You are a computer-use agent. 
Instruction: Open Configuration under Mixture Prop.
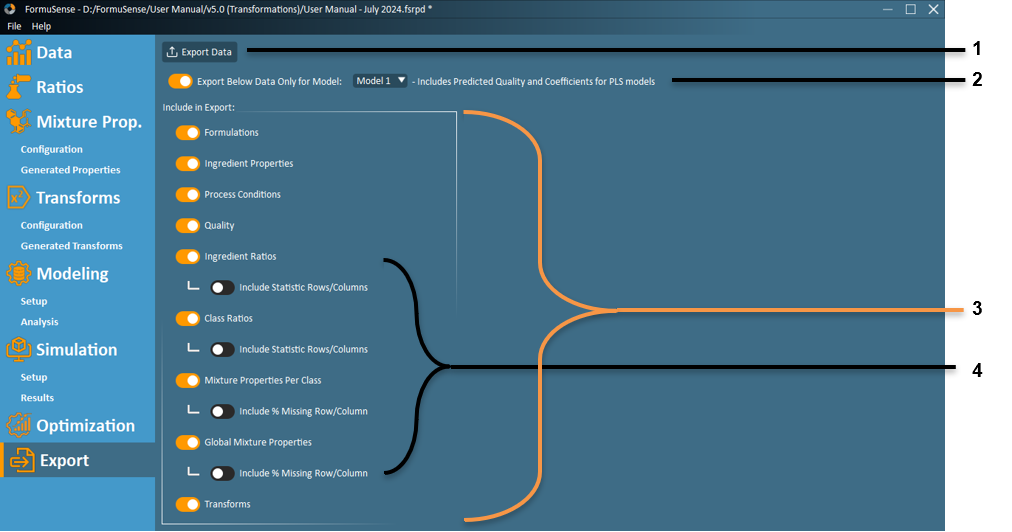click(x=52, y=149)
